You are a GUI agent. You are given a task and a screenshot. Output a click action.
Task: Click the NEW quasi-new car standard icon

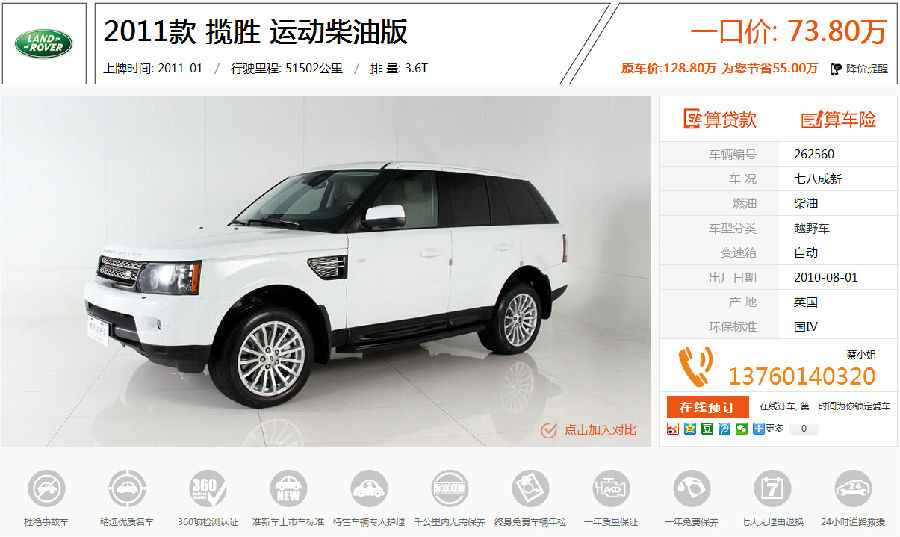tap(289, 489)
